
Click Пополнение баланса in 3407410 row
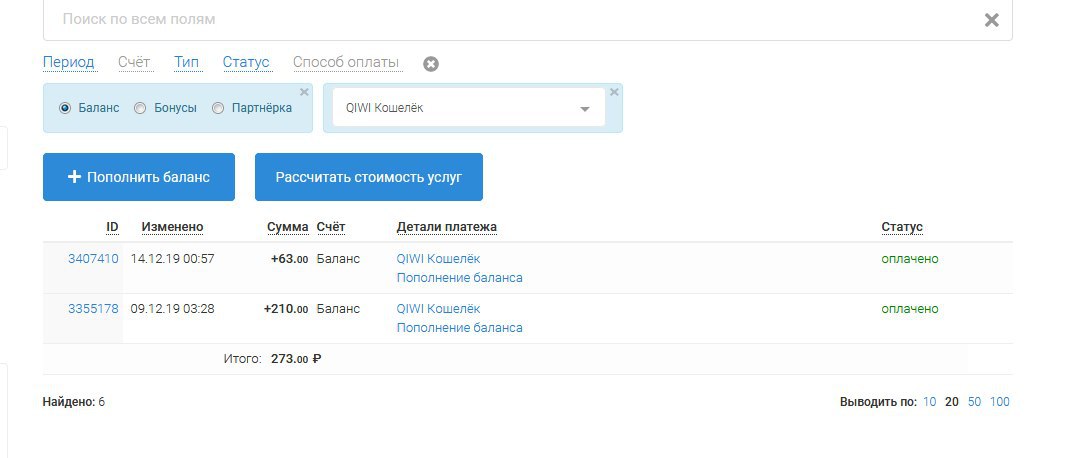459,278
